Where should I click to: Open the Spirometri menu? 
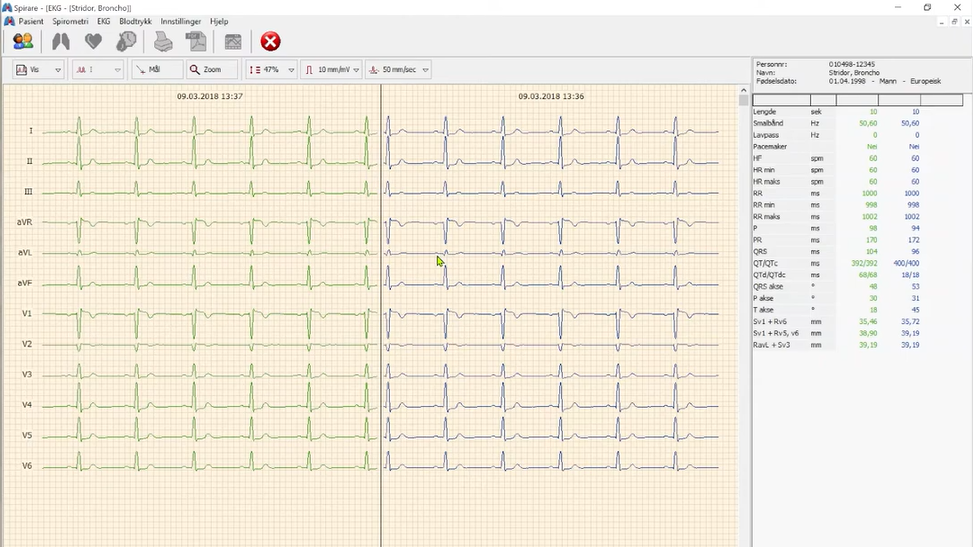(x=70, y=21)
